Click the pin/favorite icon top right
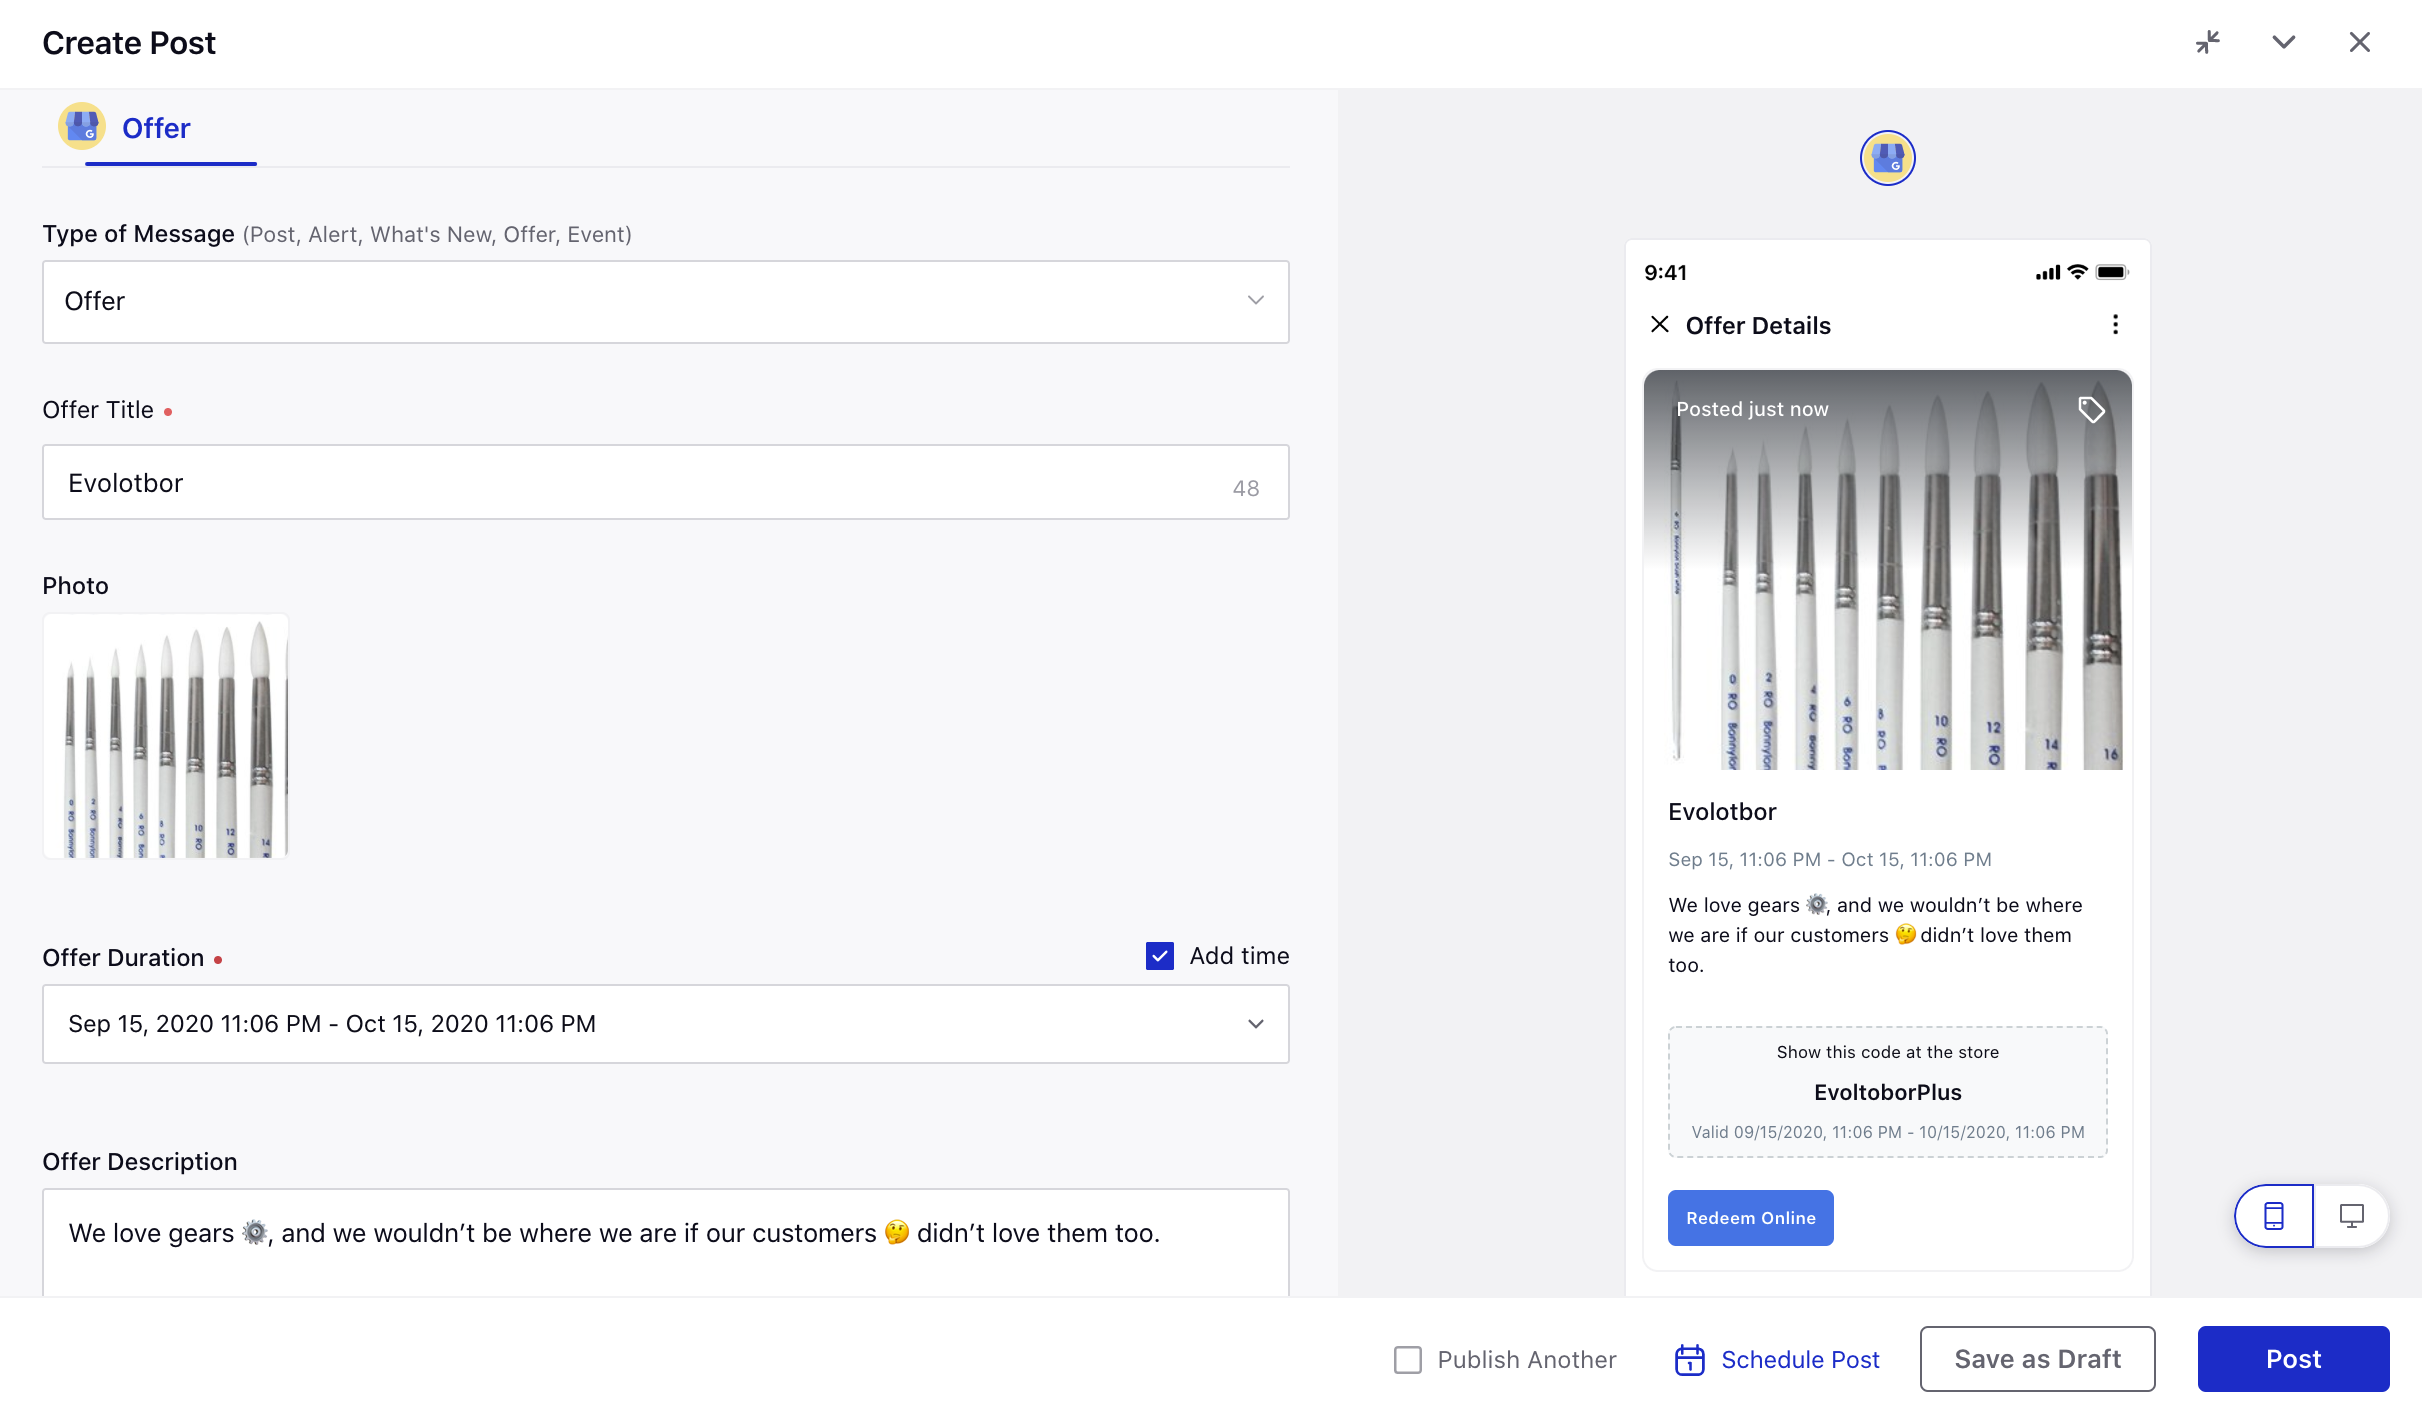Screen dimensions: 2422x1412 click(2209, 42)
